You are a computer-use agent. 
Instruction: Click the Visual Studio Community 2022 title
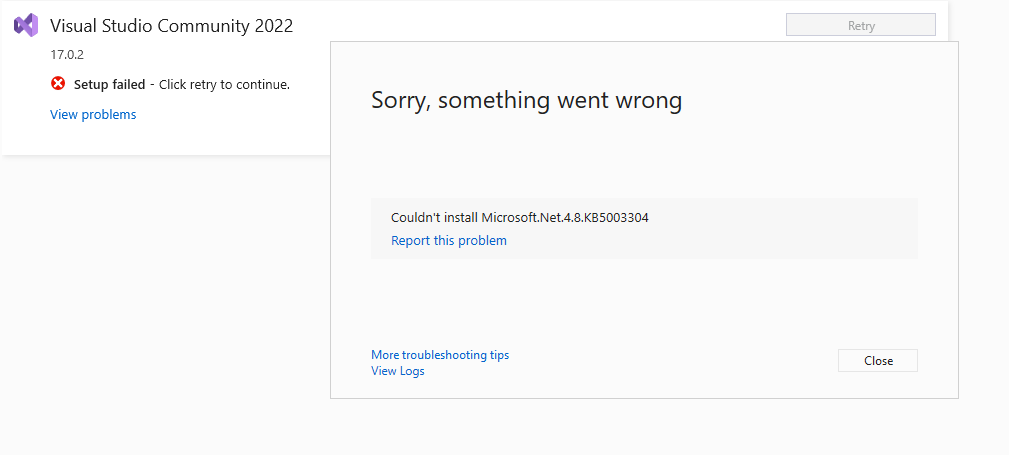[171, 26]
